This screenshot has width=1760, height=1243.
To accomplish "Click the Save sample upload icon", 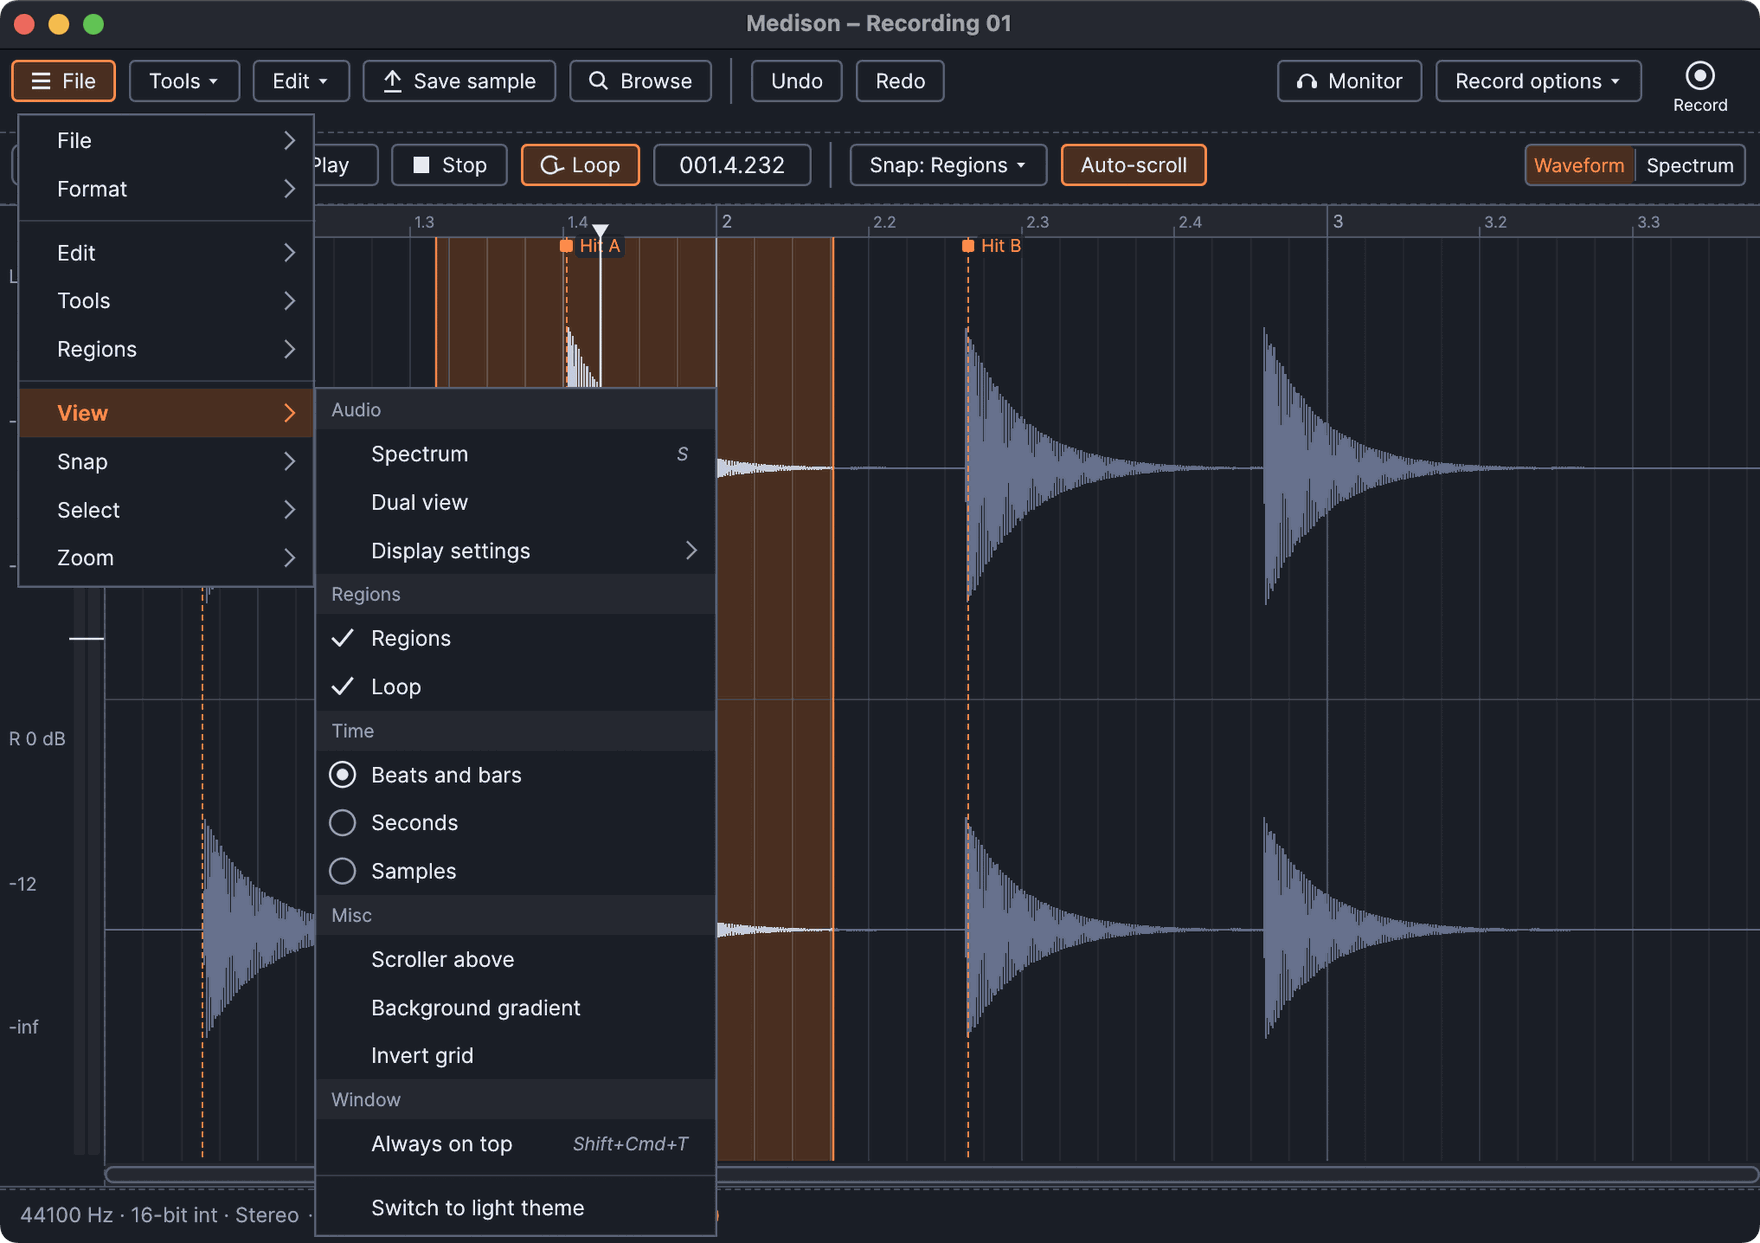I will pos(393,81).
